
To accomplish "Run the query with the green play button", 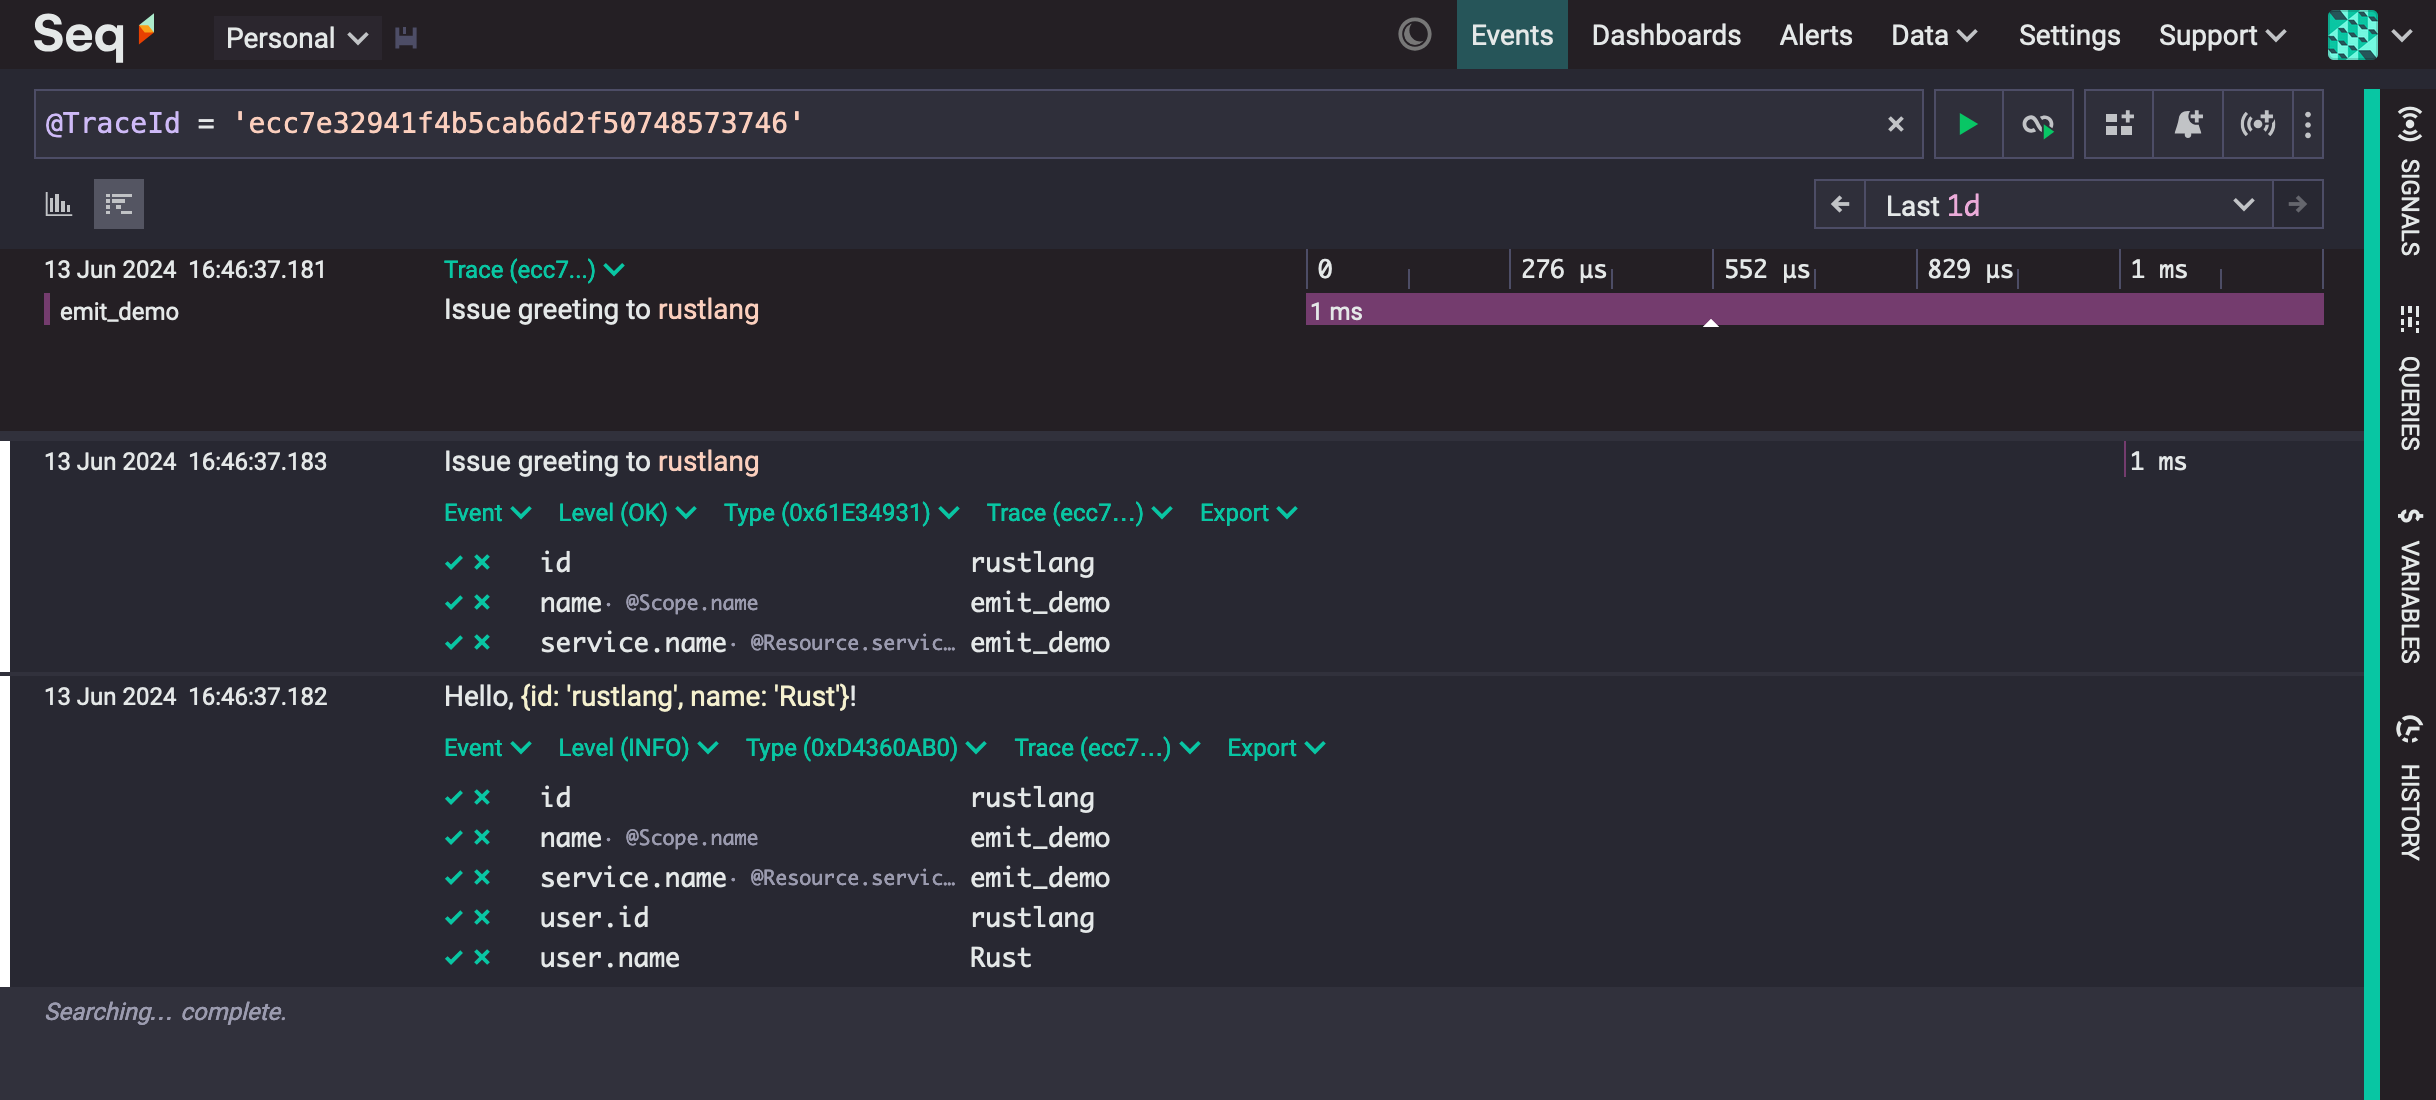I will (1967, 124).
